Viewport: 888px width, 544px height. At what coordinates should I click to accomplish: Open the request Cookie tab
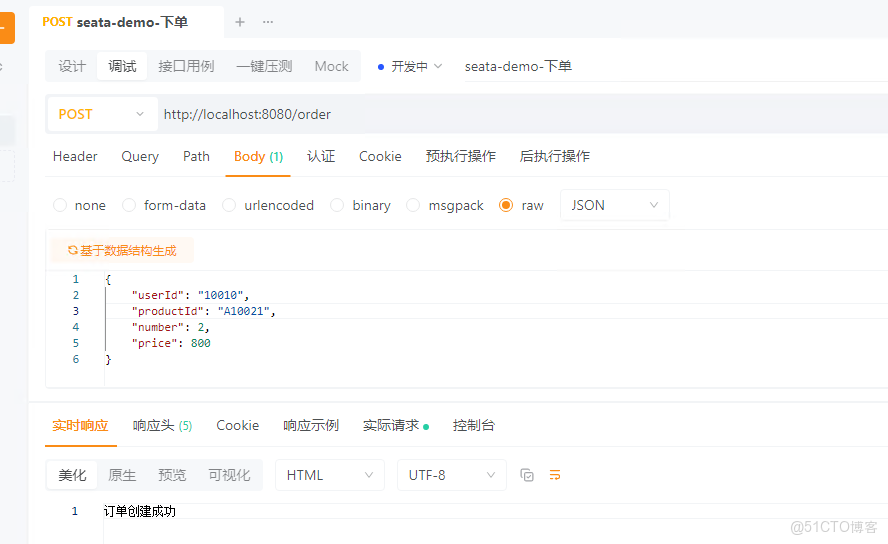pos(380,156)
